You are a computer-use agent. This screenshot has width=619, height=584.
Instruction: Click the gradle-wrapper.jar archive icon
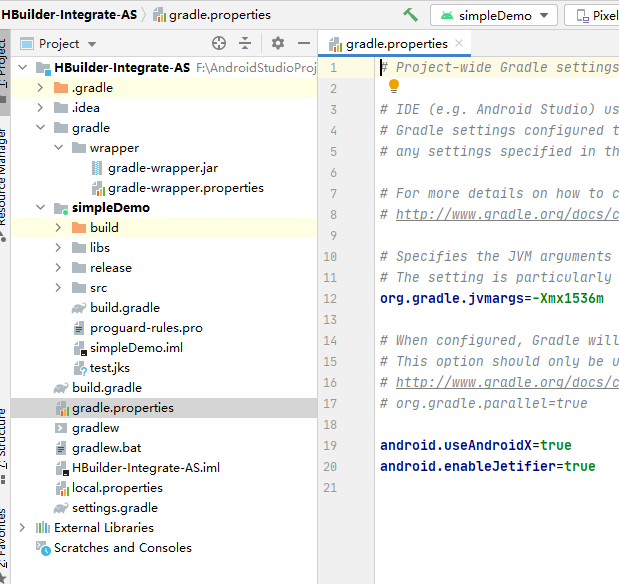(97, 168)
